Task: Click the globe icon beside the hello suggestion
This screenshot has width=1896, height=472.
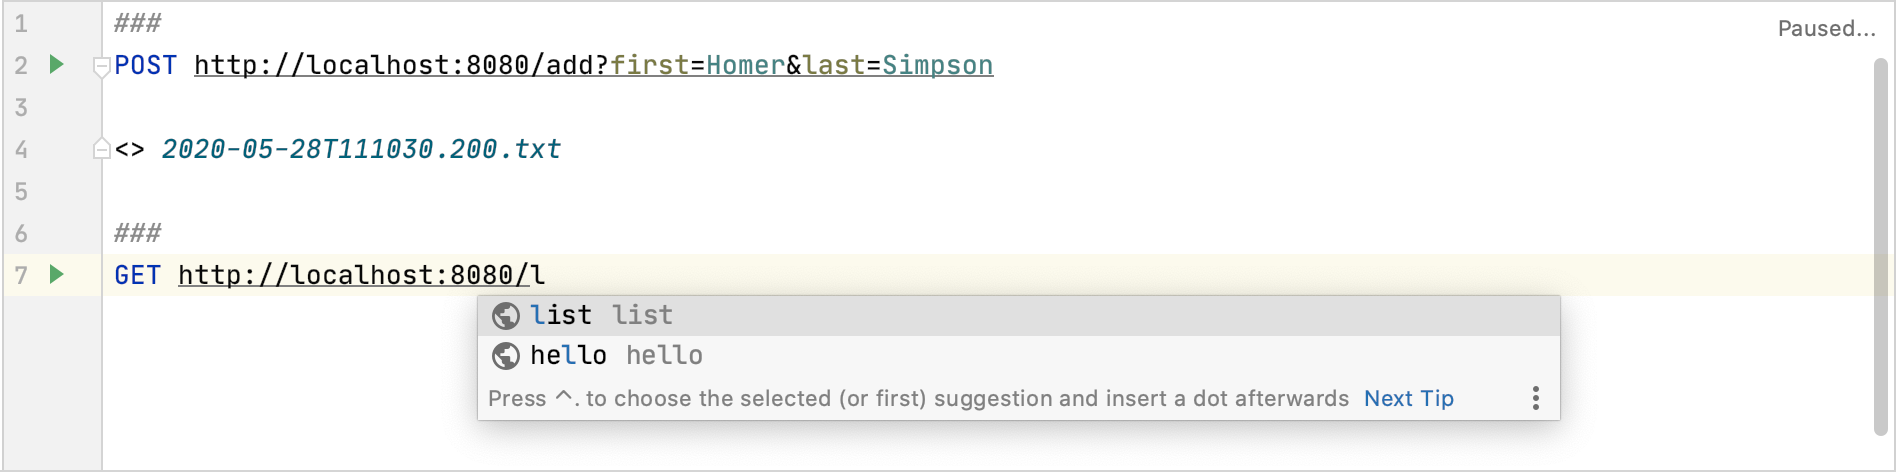Action: [506, 356]
